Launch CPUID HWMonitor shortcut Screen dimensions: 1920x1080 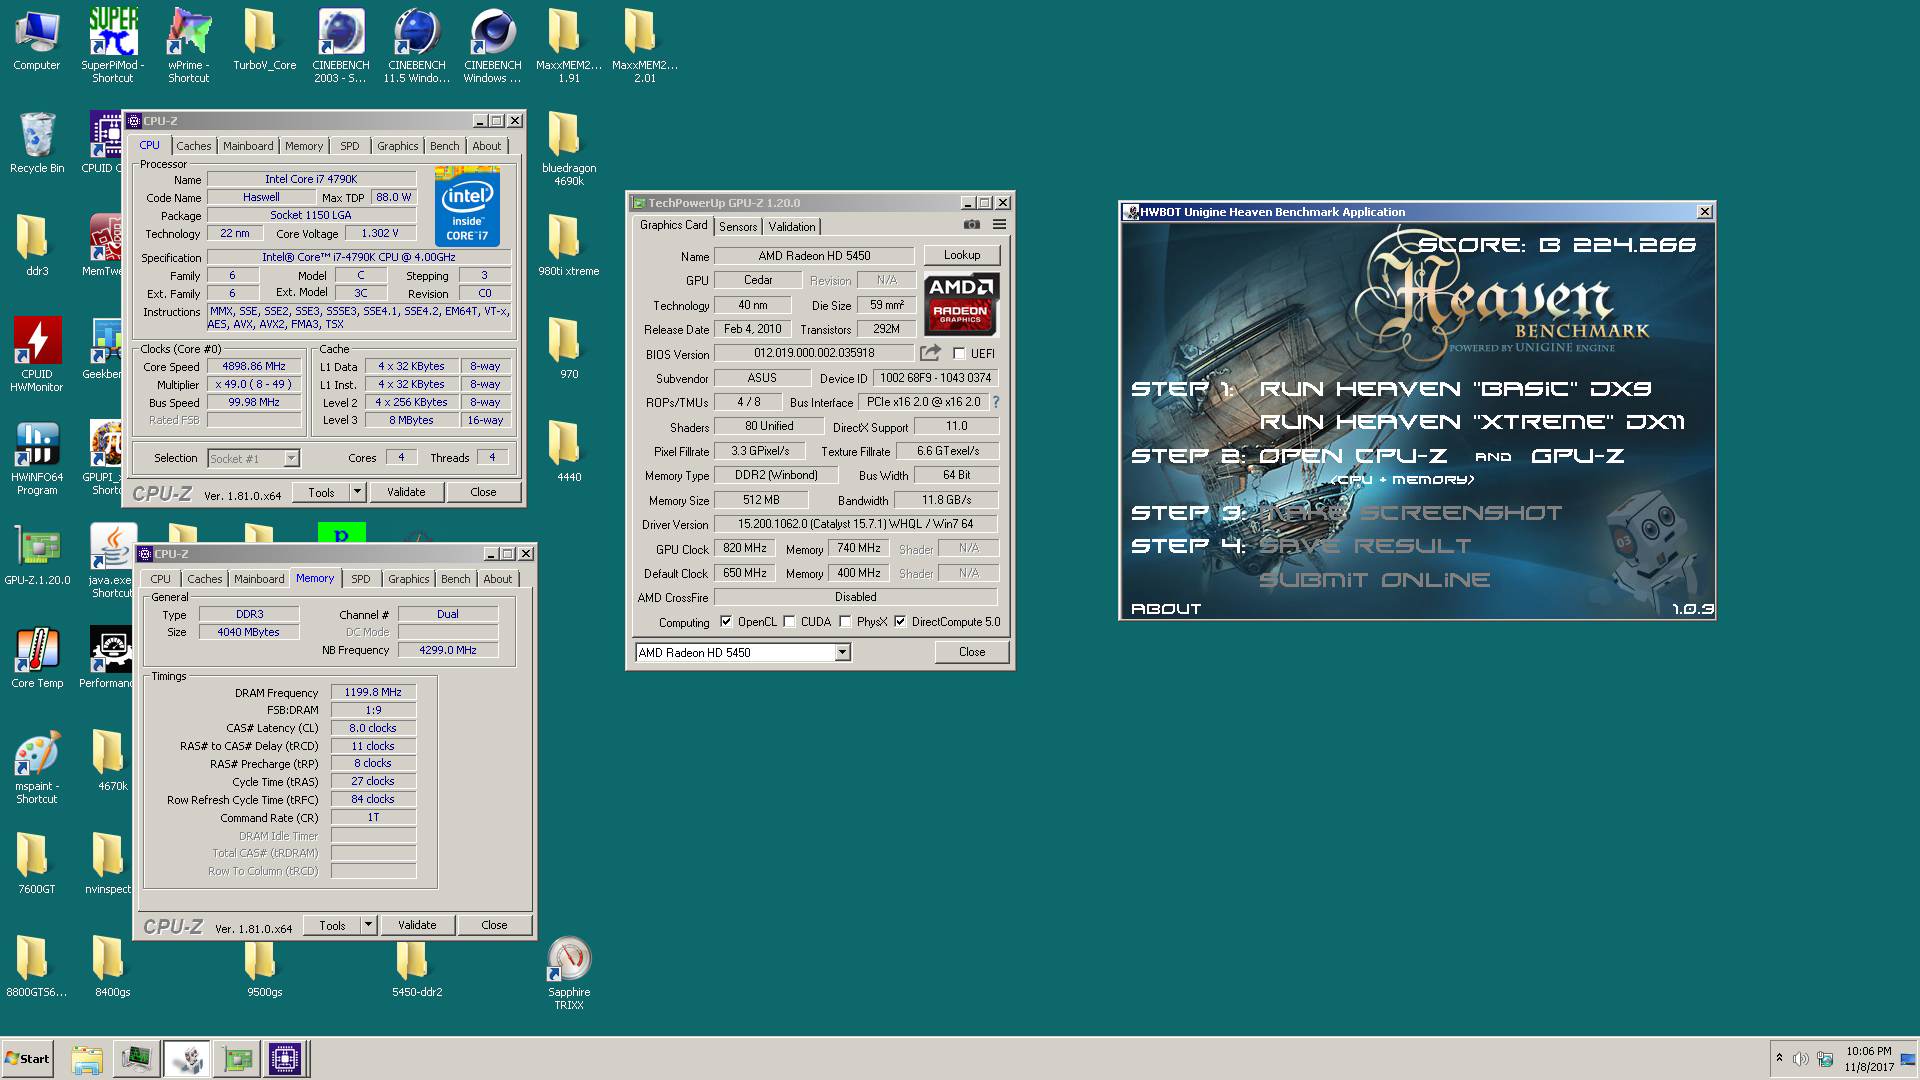click(37, 355)
